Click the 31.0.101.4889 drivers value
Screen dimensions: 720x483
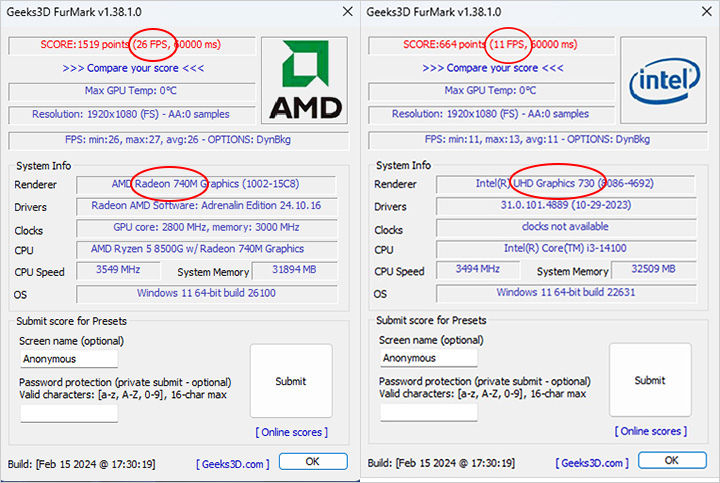(566, 205)
